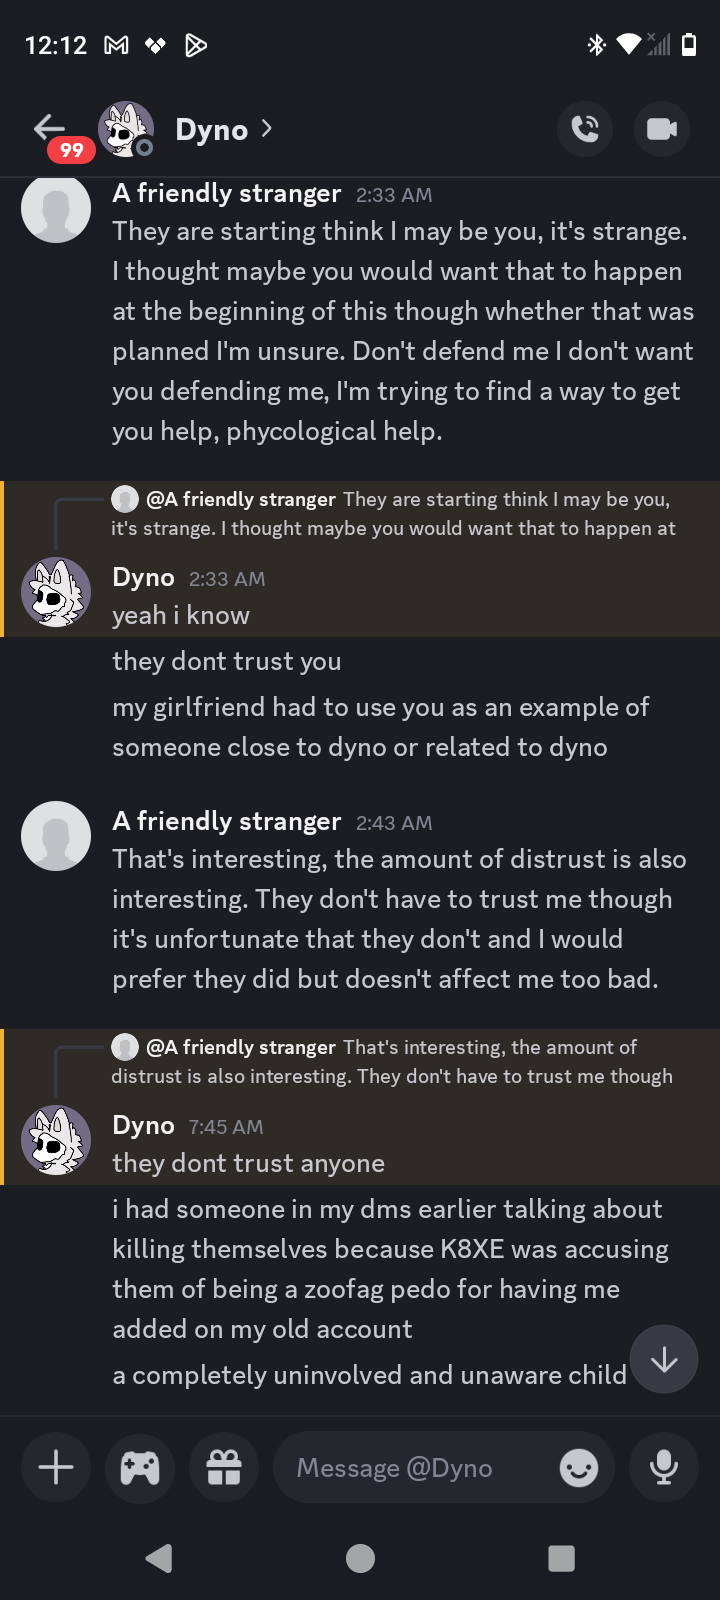This screenshot has width=720, height=1600.
Task: Jump to latest messages with down arrow
Action: (x=664, y=1359)
